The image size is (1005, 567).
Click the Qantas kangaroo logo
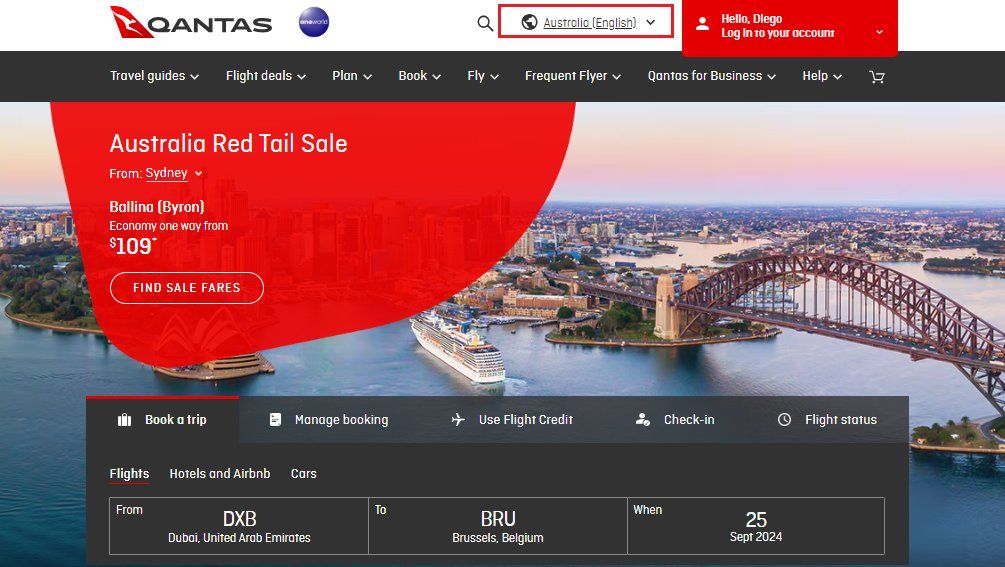point(191,22)
